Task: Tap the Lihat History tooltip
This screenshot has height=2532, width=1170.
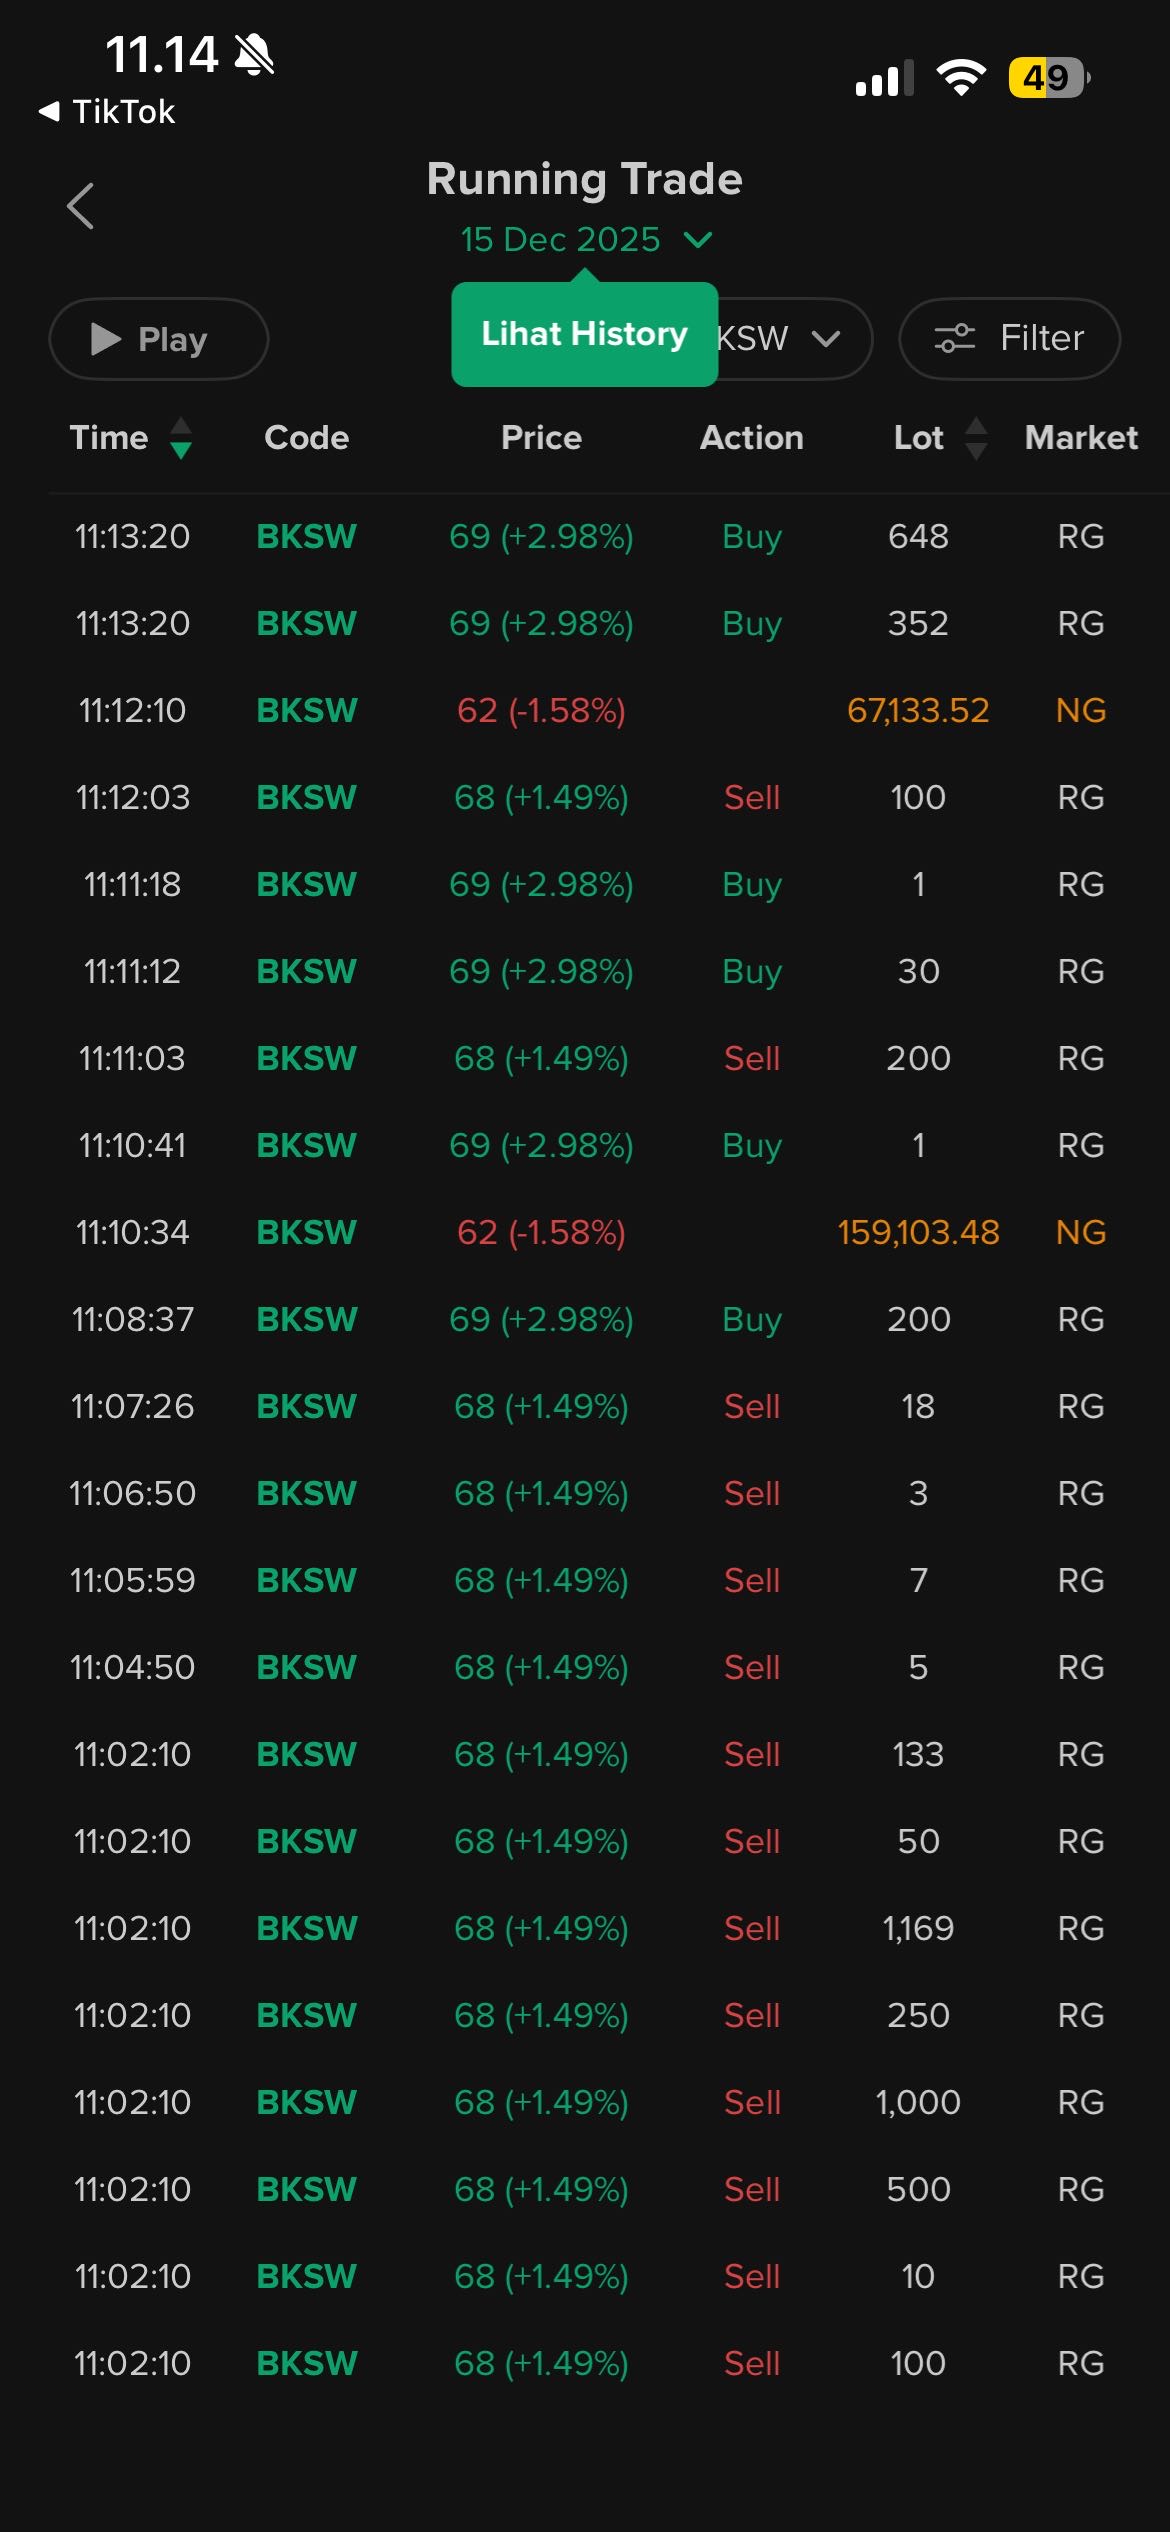Action: point(584,334)
